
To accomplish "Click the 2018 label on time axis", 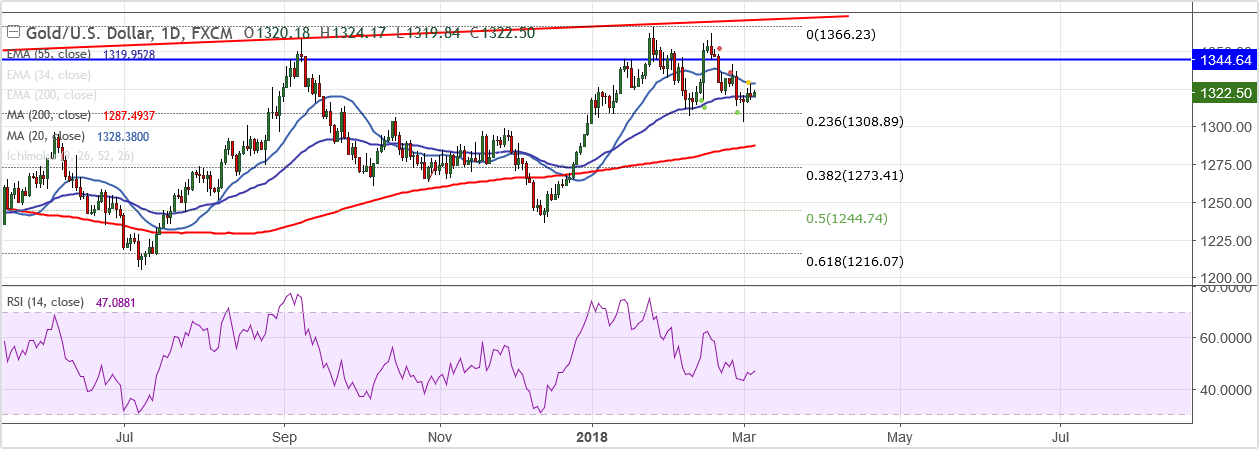I will click(590, 437).
